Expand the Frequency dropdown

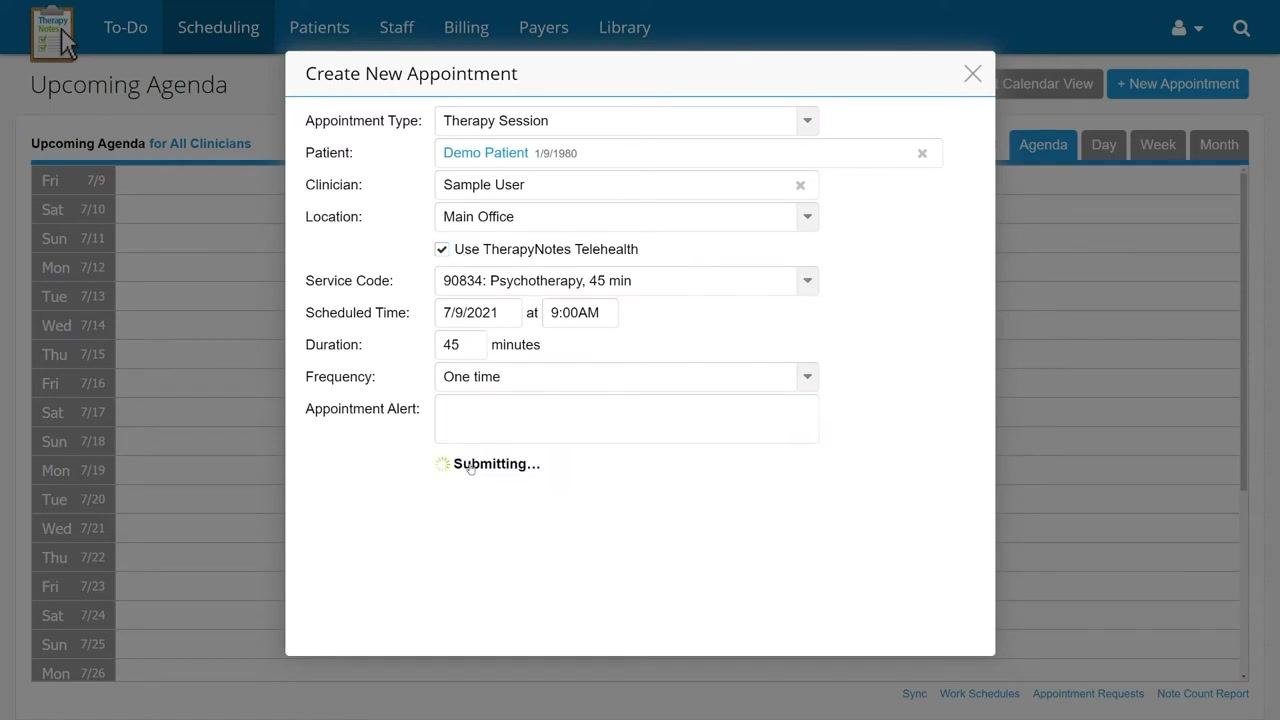[x=807, y=377]
